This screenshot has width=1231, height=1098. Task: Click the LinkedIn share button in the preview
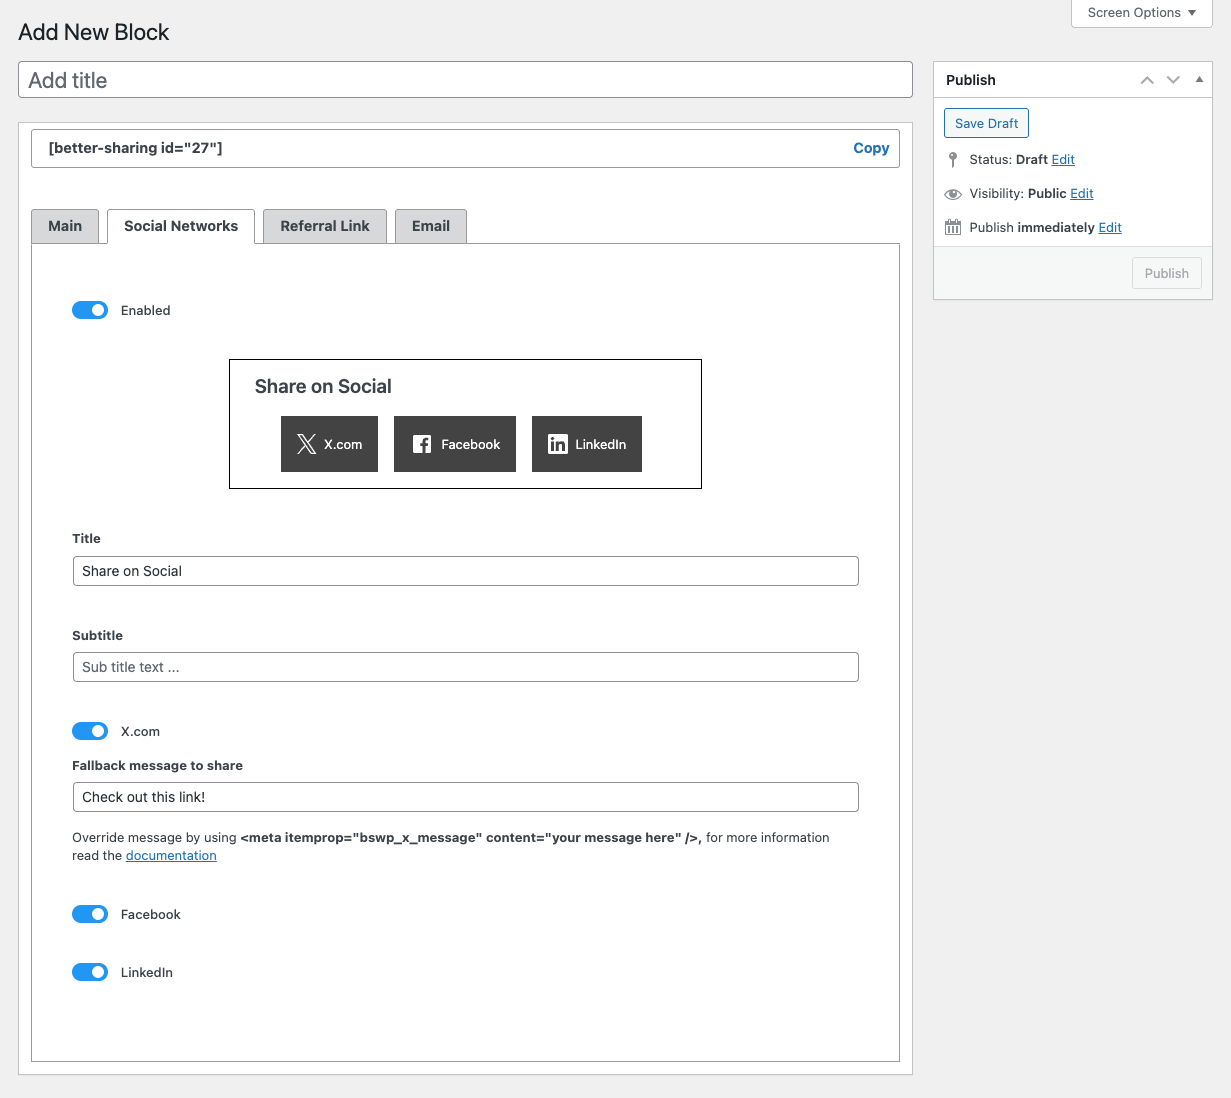(x=587, y=444)
